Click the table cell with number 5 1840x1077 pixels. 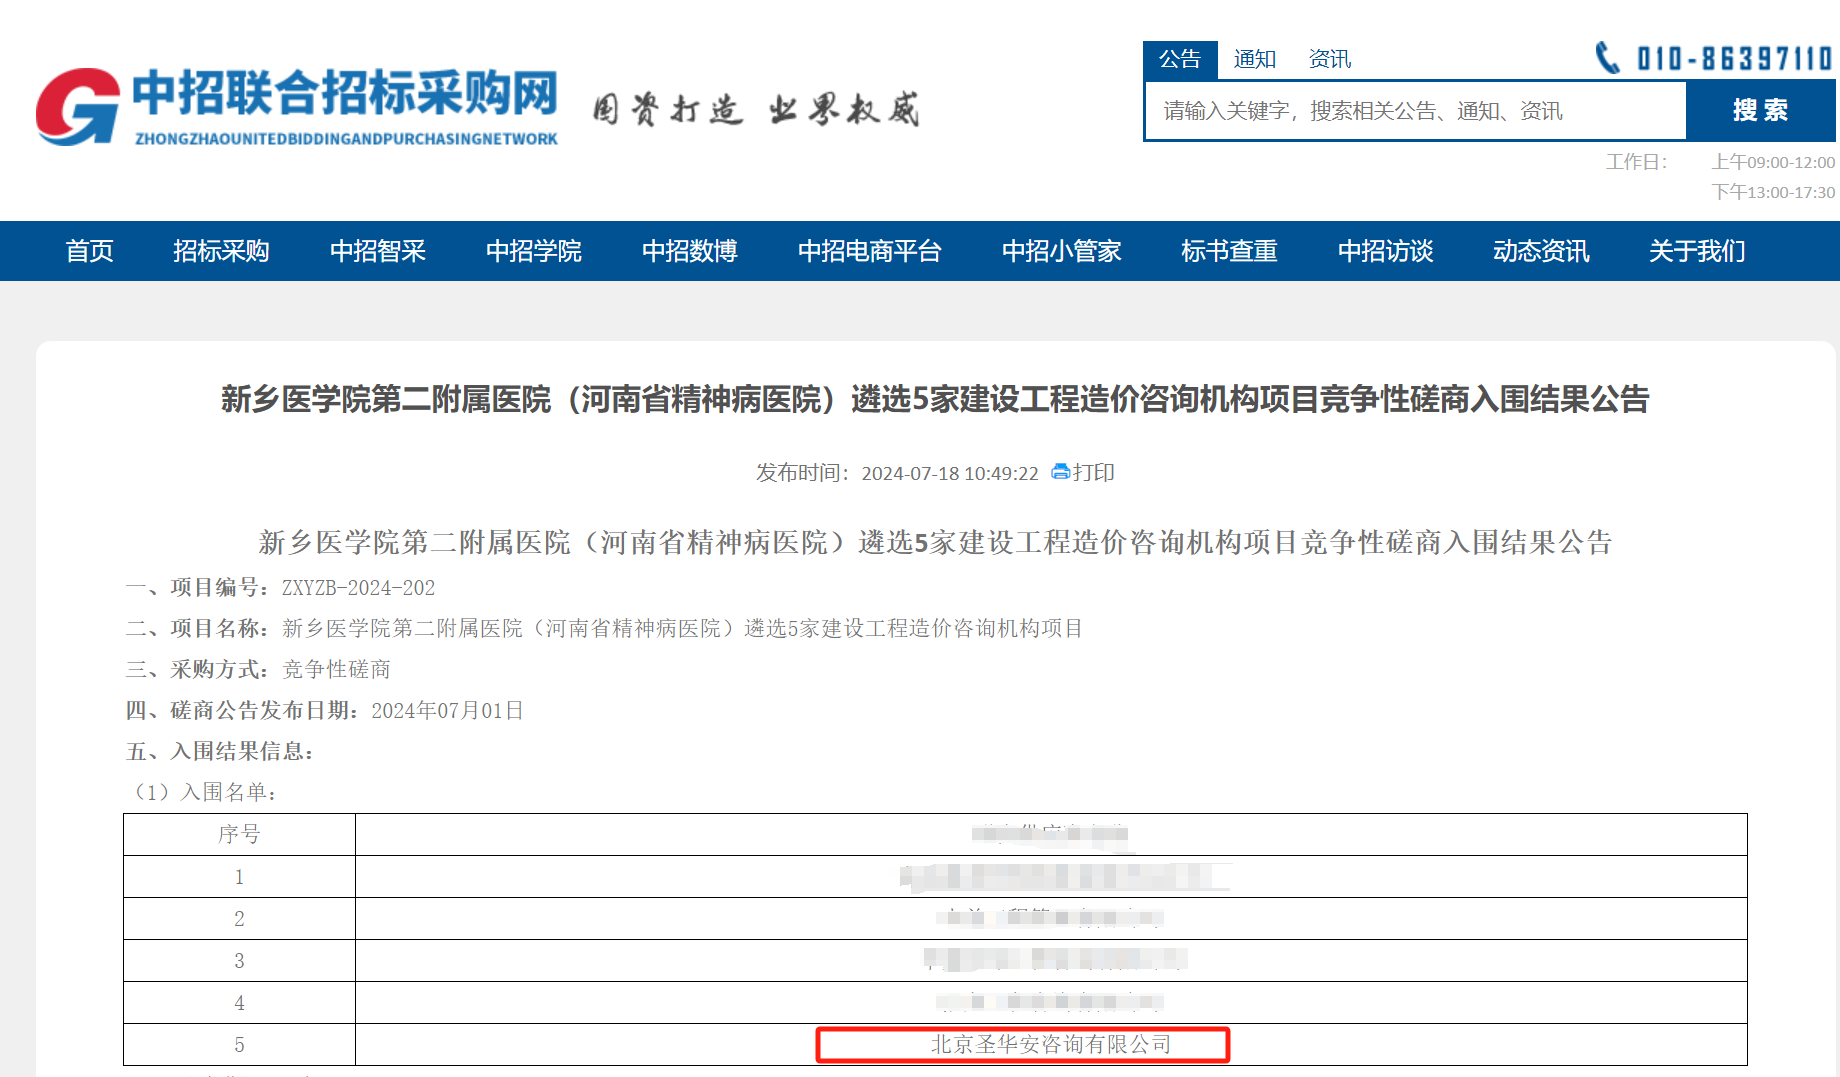[239, 1044]
